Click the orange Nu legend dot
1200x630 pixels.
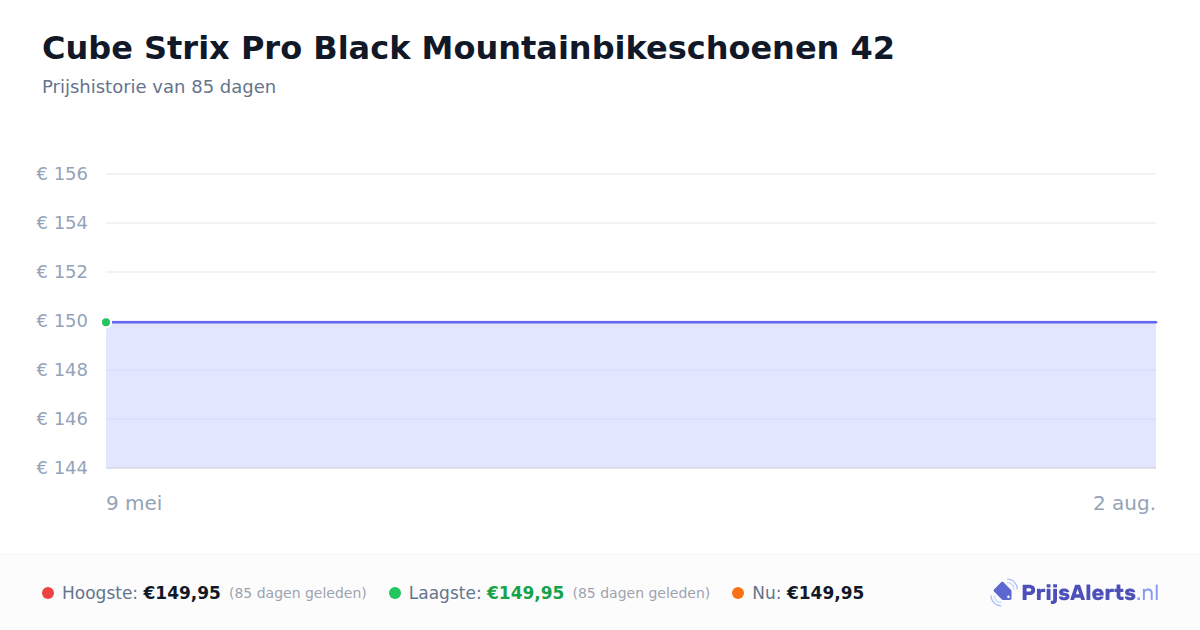point(738,593)
